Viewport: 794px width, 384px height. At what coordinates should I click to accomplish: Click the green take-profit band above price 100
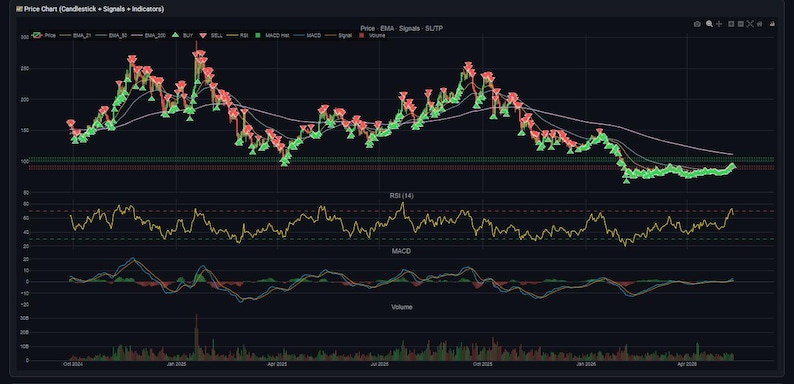(x=402, y=160)
